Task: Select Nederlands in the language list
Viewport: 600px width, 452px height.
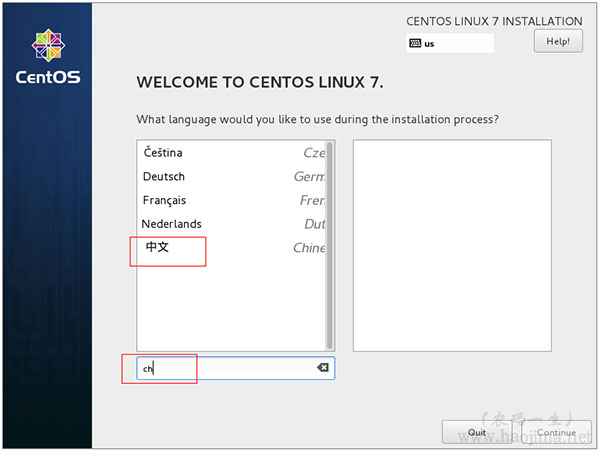Action: pos(232,224)
